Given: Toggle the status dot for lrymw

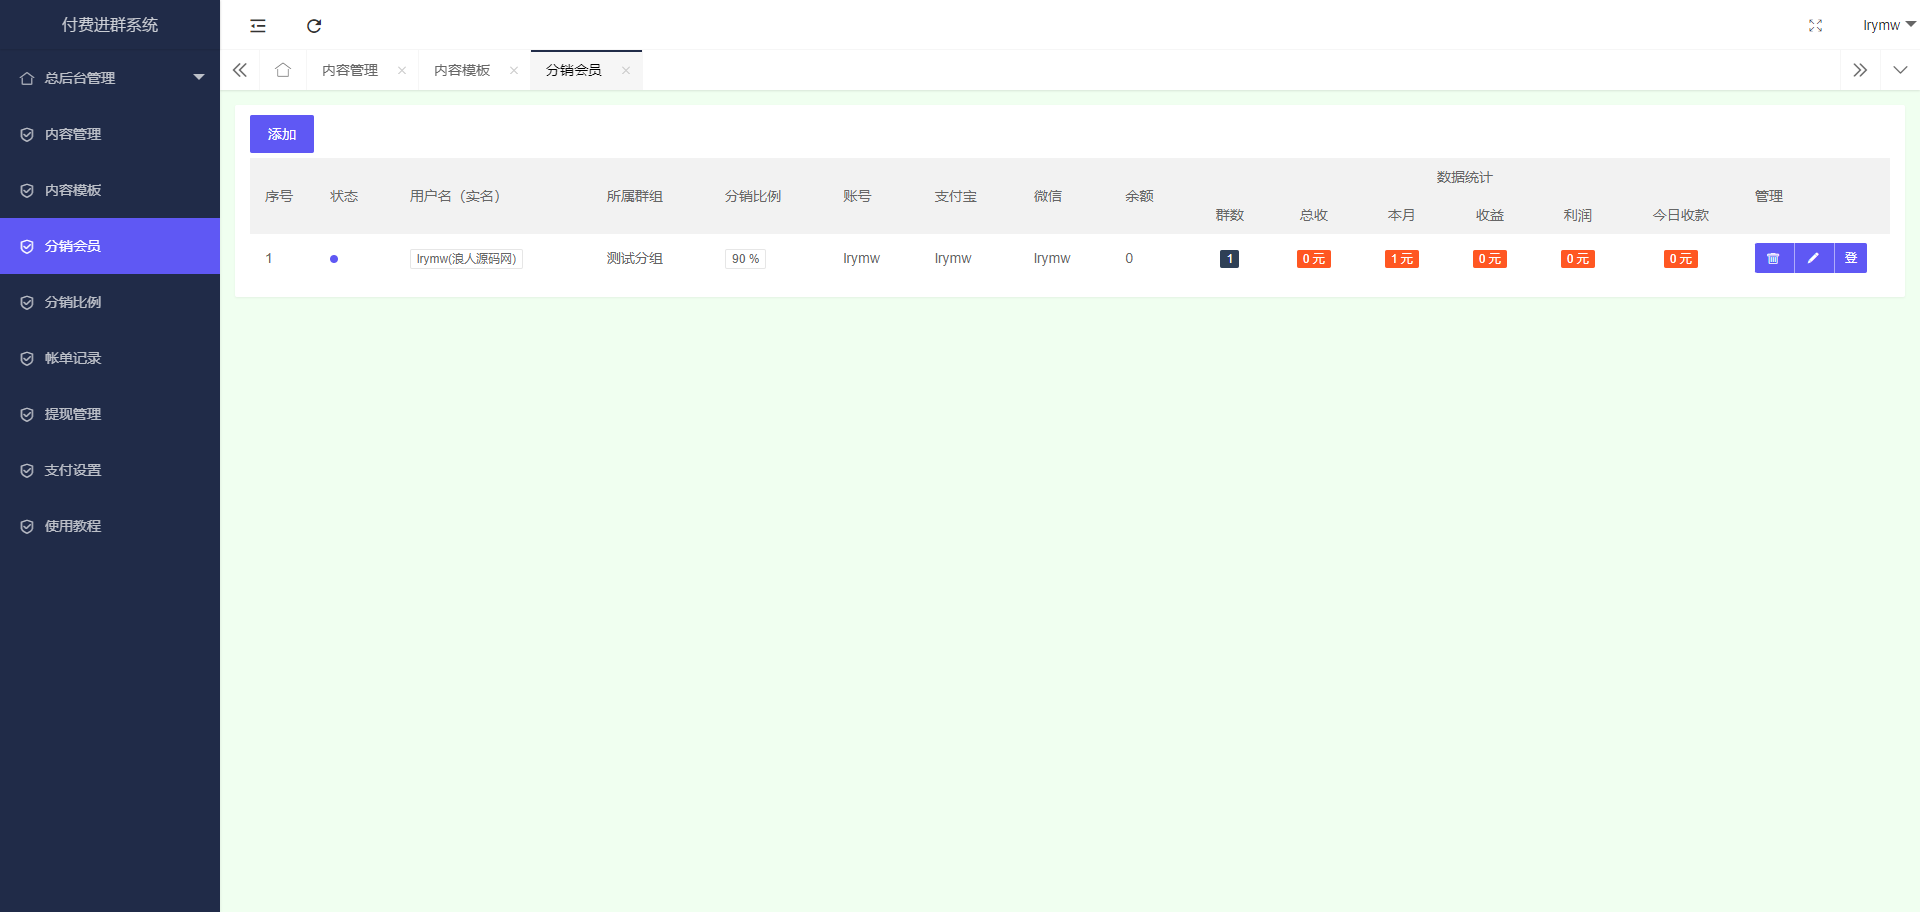Looking at the screenshot, I should pos(334,259).
